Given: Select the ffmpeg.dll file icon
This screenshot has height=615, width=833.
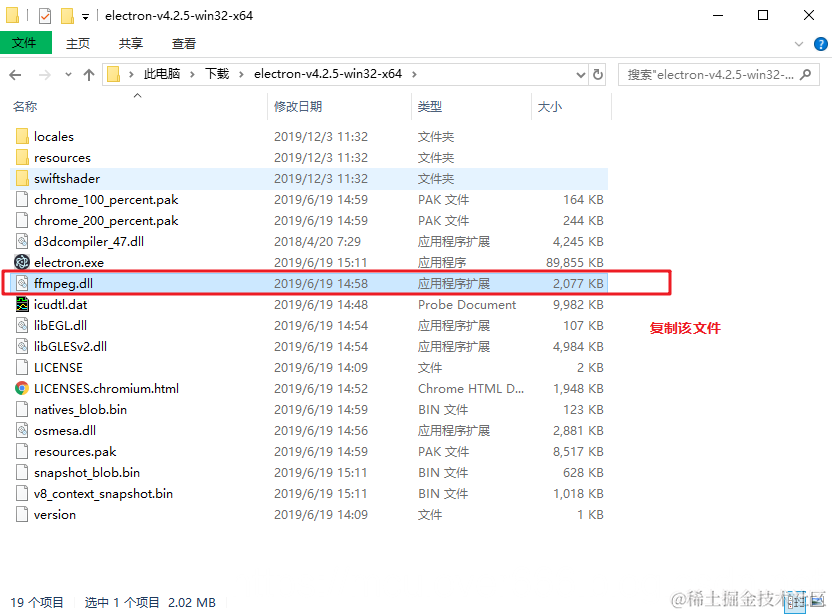Looking at the screenshot, I should pyautogui.click(x=22, y=284).
